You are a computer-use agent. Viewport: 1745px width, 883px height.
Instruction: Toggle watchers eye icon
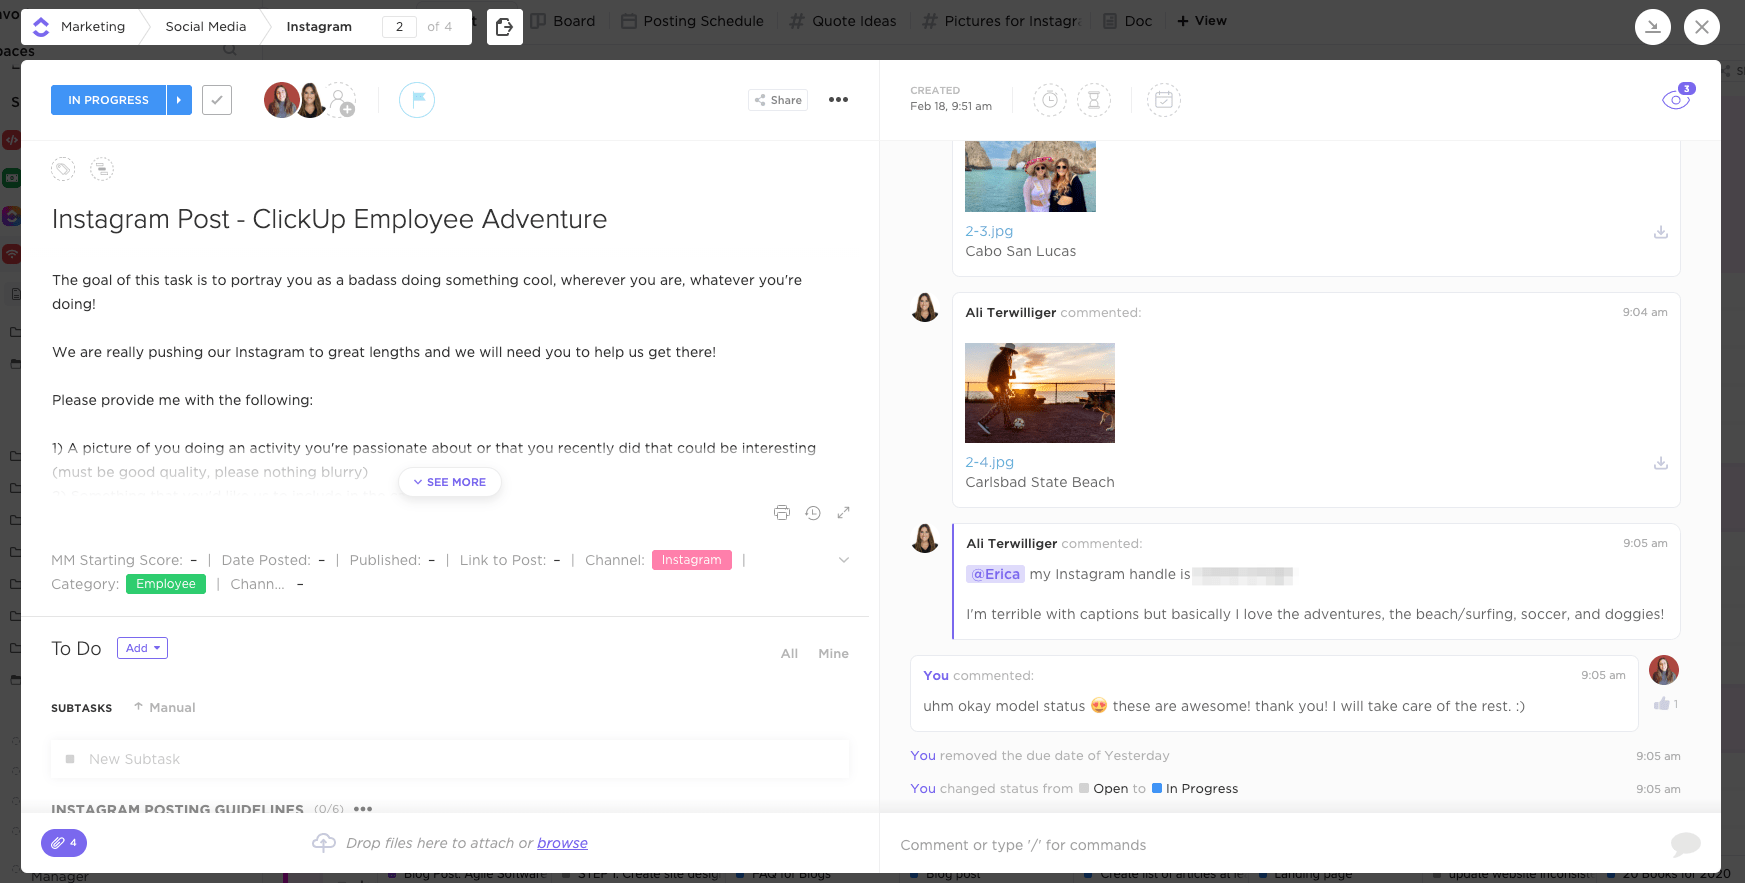(x=1675, y=100)
